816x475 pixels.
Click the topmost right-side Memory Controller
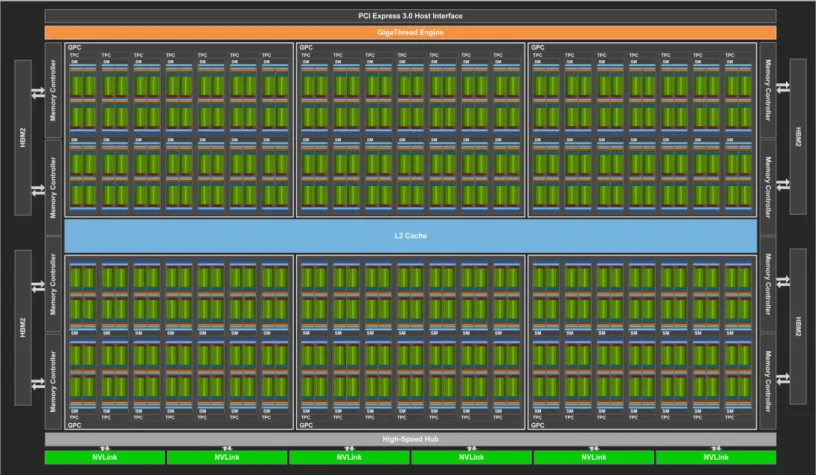(x=768, y=90)
